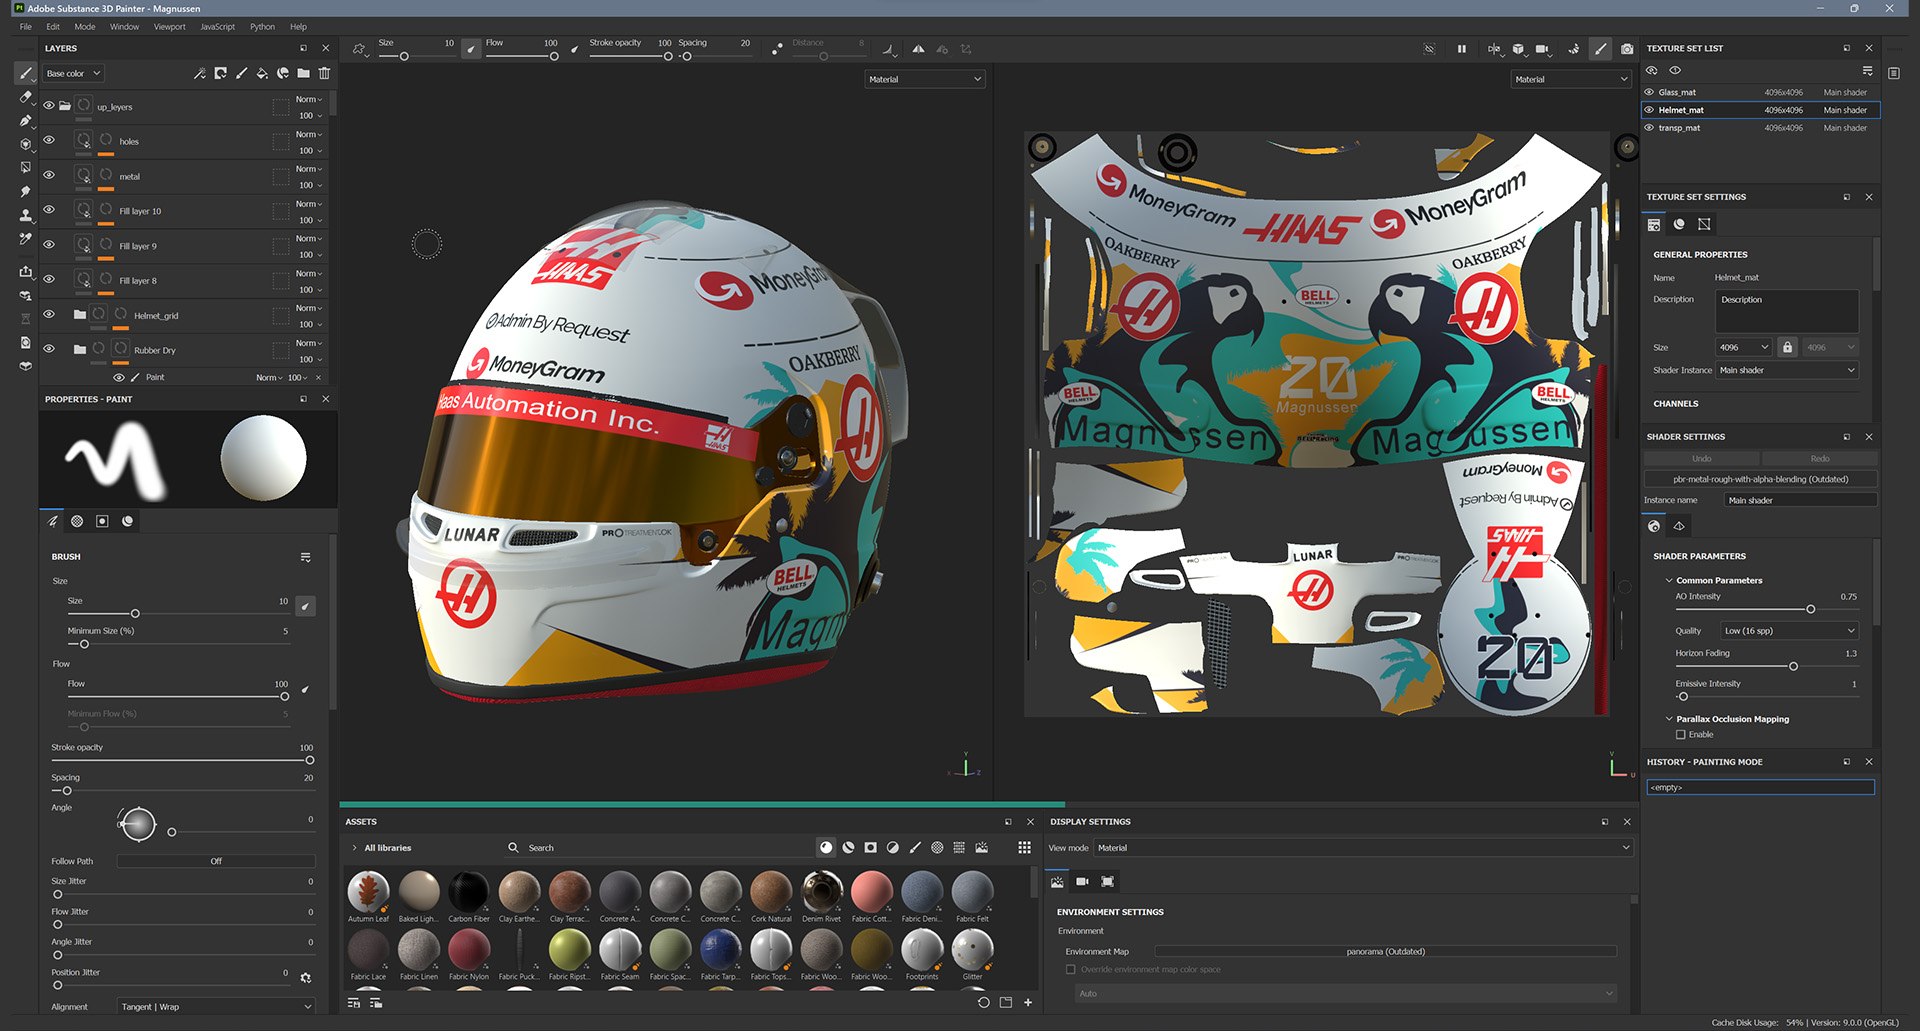This screenshot has width=1920, height=1031.
Task: Hide the metal layer
Action: point(48,175)
